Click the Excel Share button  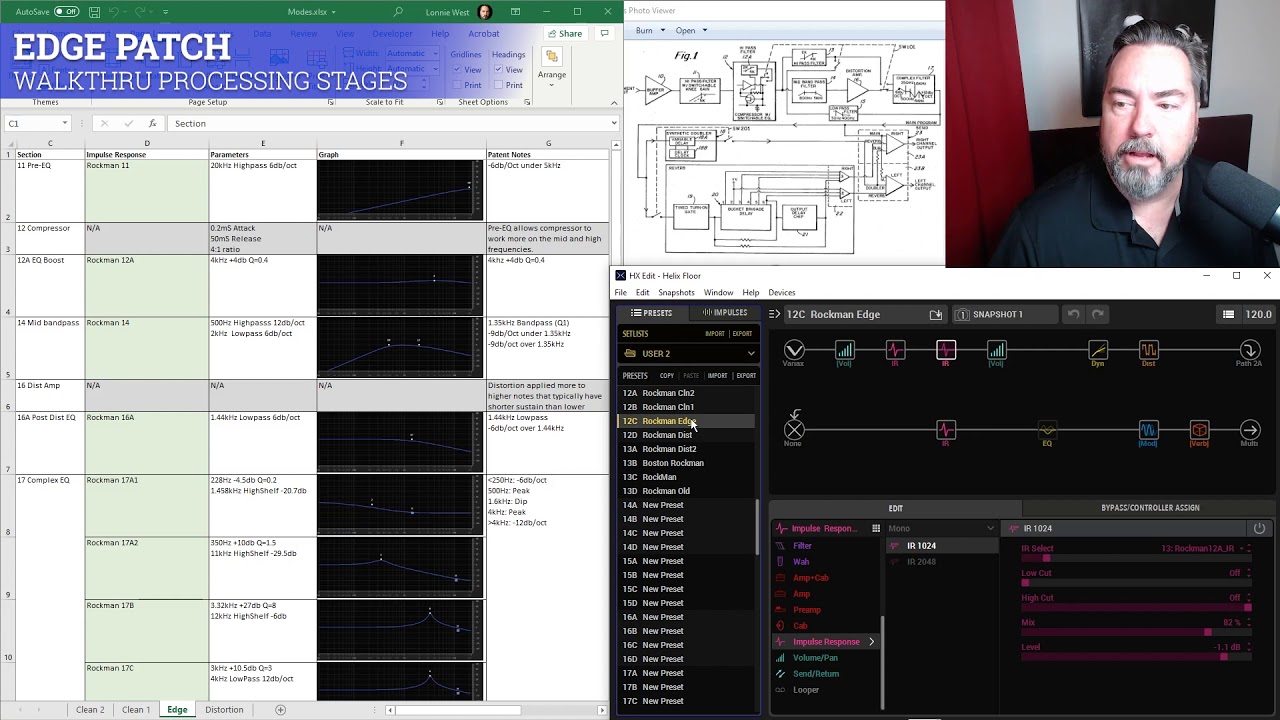click(x=565, y=33)
